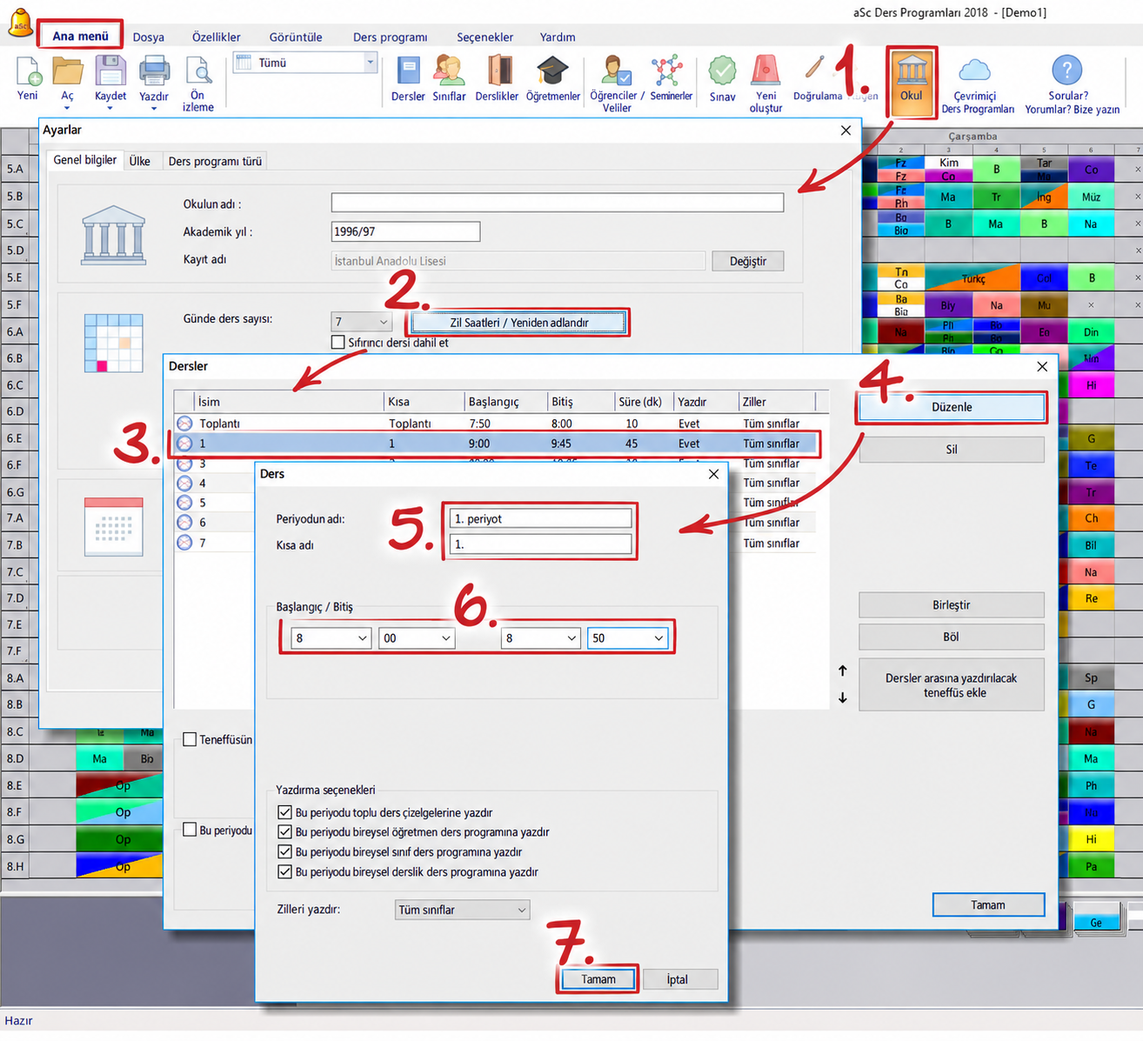
Task: Start the Sınav check icon
Action: coord(722,79)
